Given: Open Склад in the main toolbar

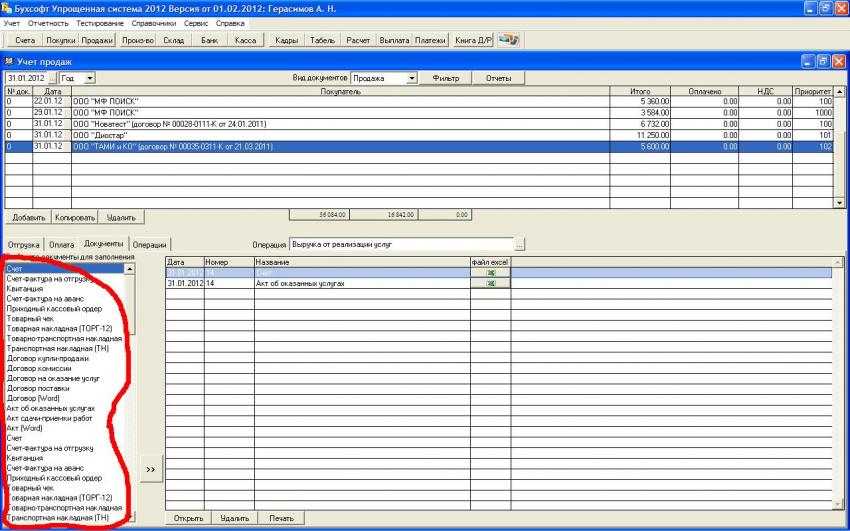Looking at the screenshot, I should 174,41.
